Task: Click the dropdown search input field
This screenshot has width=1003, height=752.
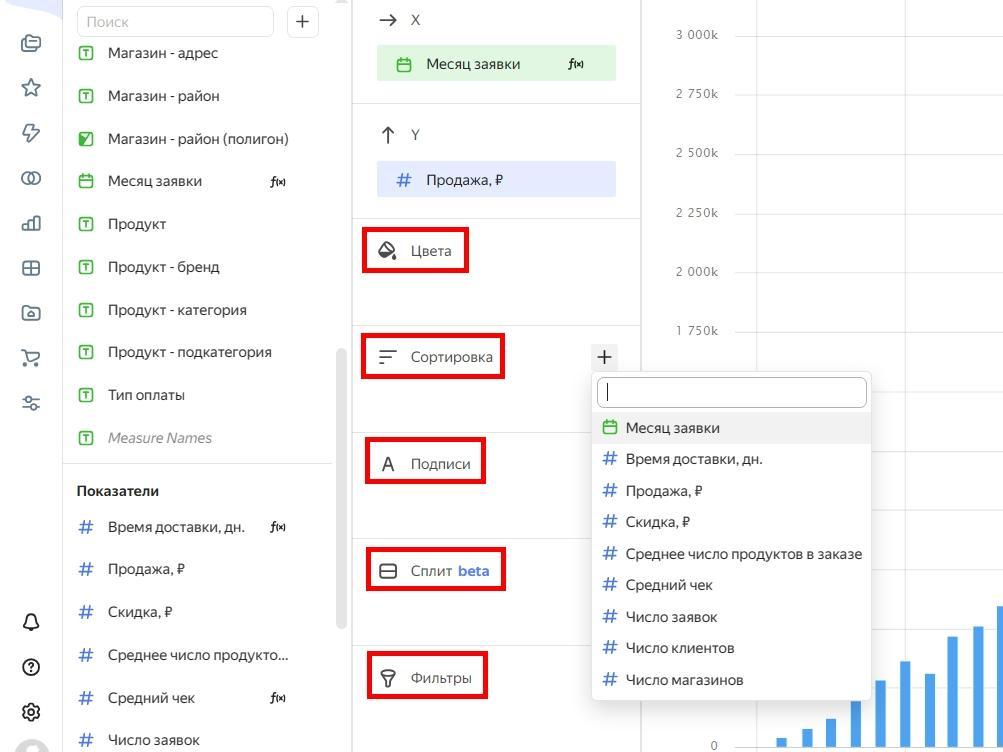Action: pos(732,392)
